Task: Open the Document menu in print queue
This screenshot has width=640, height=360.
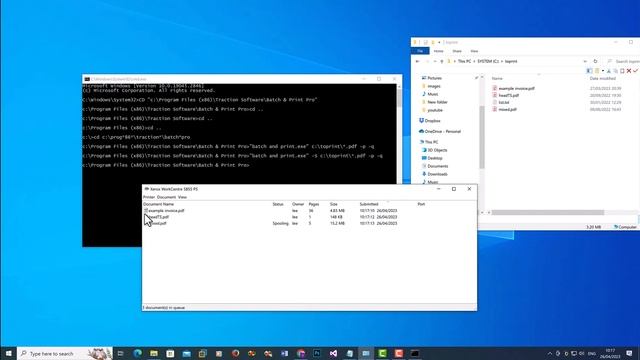Action: click(x=167, y=197)
